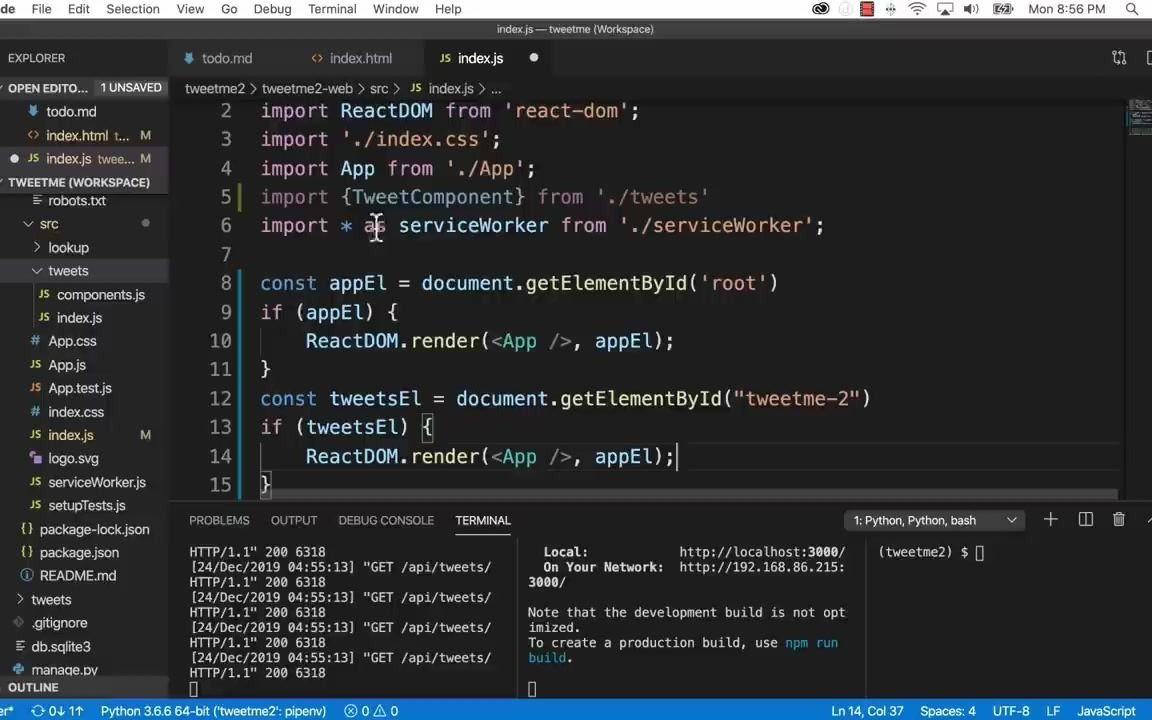Create a new terminal using the plus icon
This screenshot has width=1152, height=720.
(1050, 520)
